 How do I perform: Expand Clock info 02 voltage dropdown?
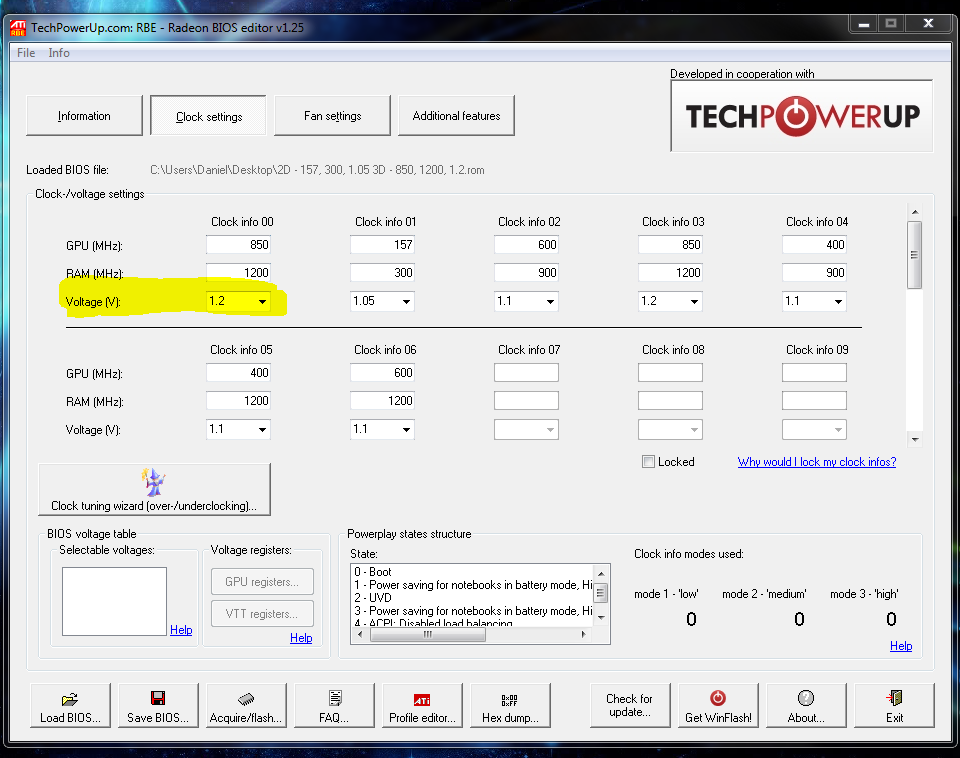[550, 301]
